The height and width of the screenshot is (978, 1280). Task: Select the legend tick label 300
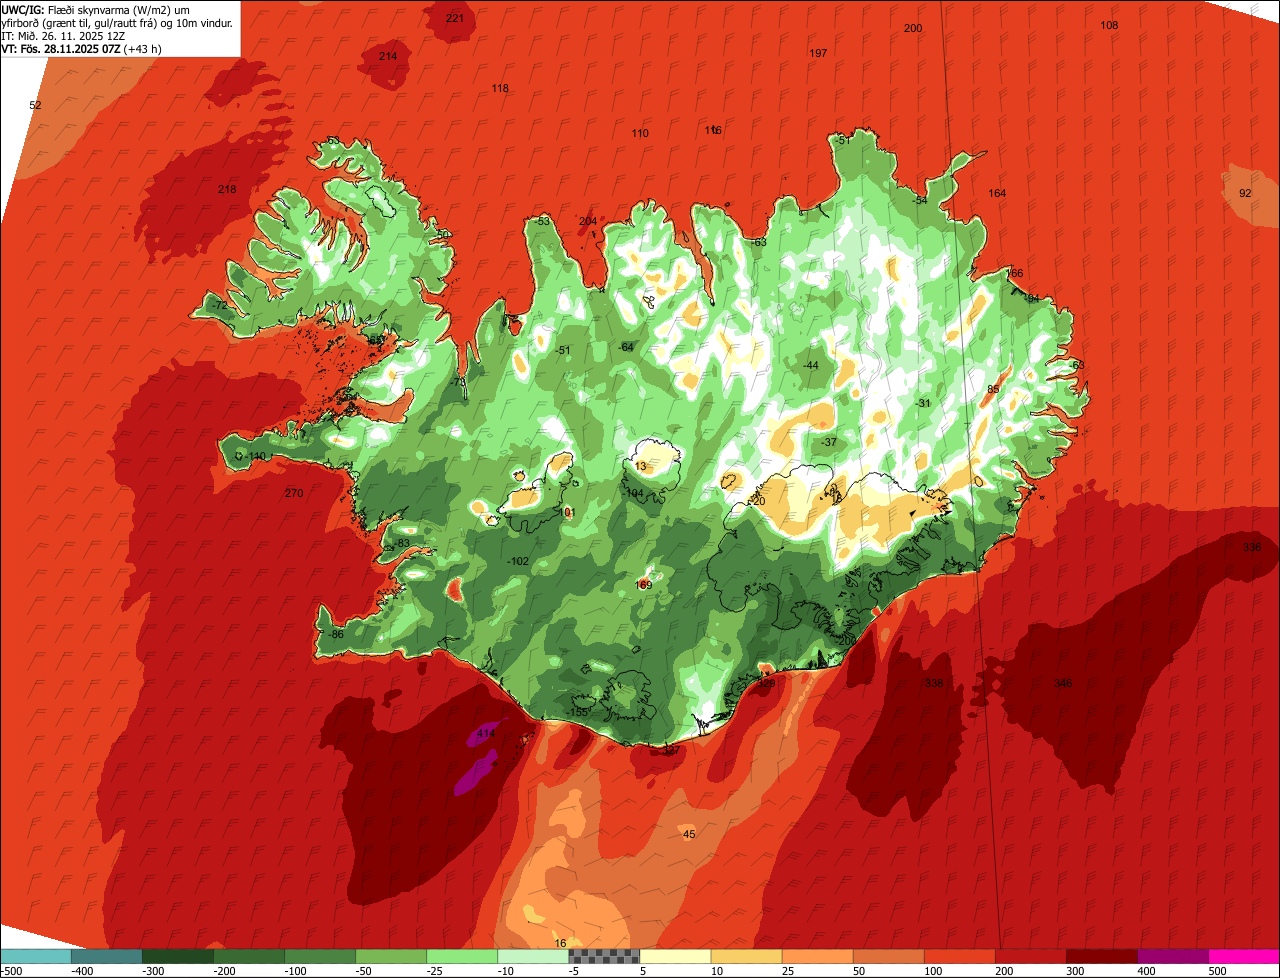click(x=1075, y=971)
